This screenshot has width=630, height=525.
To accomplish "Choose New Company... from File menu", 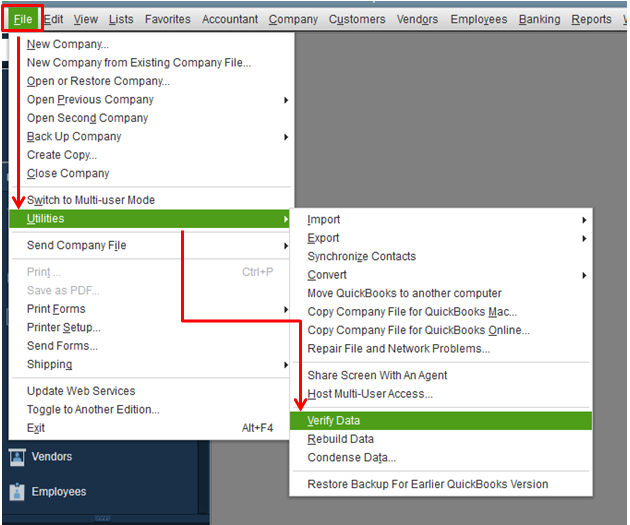I will tap(150, 44).
